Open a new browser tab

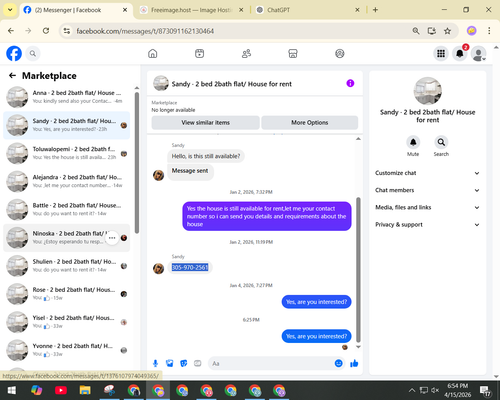(x=375, y=10)
